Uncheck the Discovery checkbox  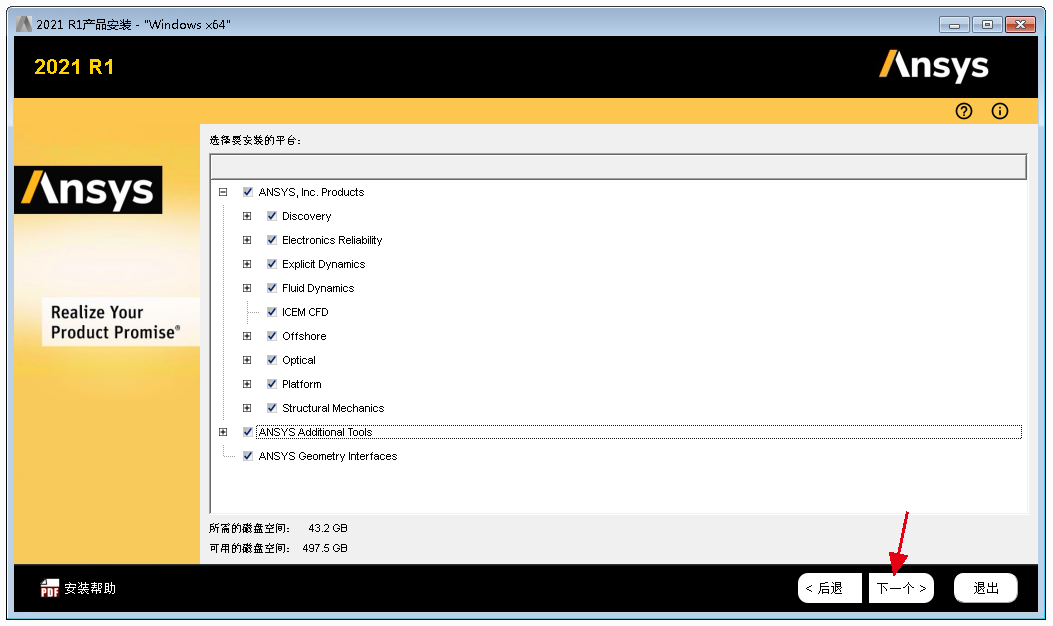coord(272,216)
